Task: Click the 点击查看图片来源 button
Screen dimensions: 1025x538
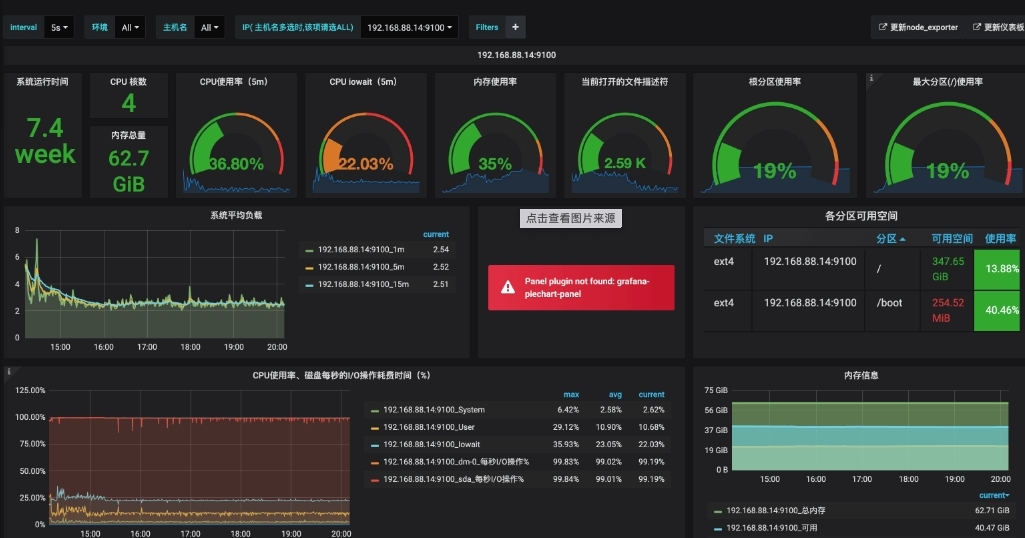Action: 570,218
